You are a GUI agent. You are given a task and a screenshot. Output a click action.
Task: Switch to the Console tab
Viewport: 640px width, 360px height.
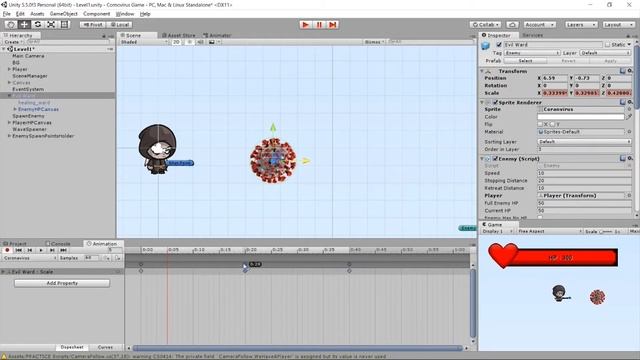coord(58,244)
